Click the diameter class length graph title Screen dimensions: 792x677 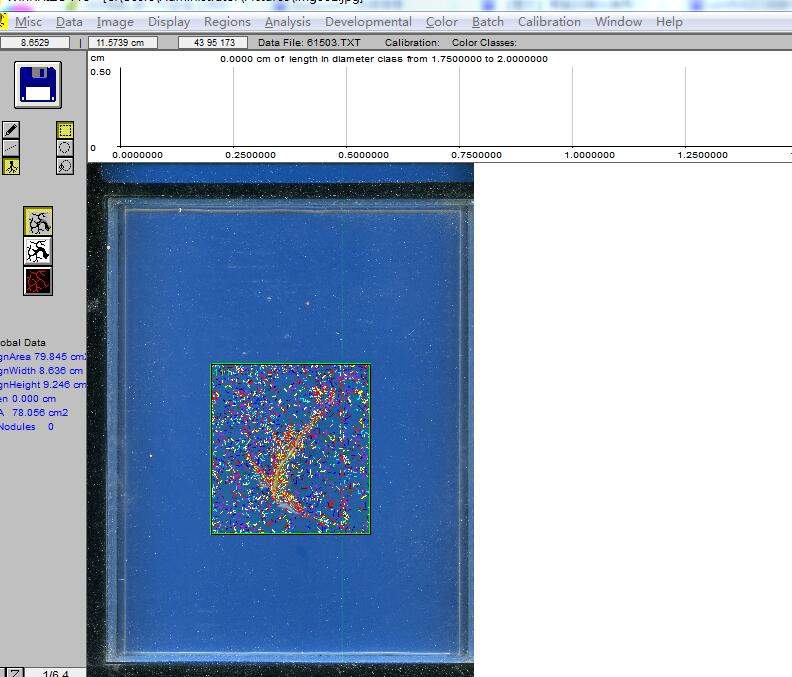pos(384,59)
